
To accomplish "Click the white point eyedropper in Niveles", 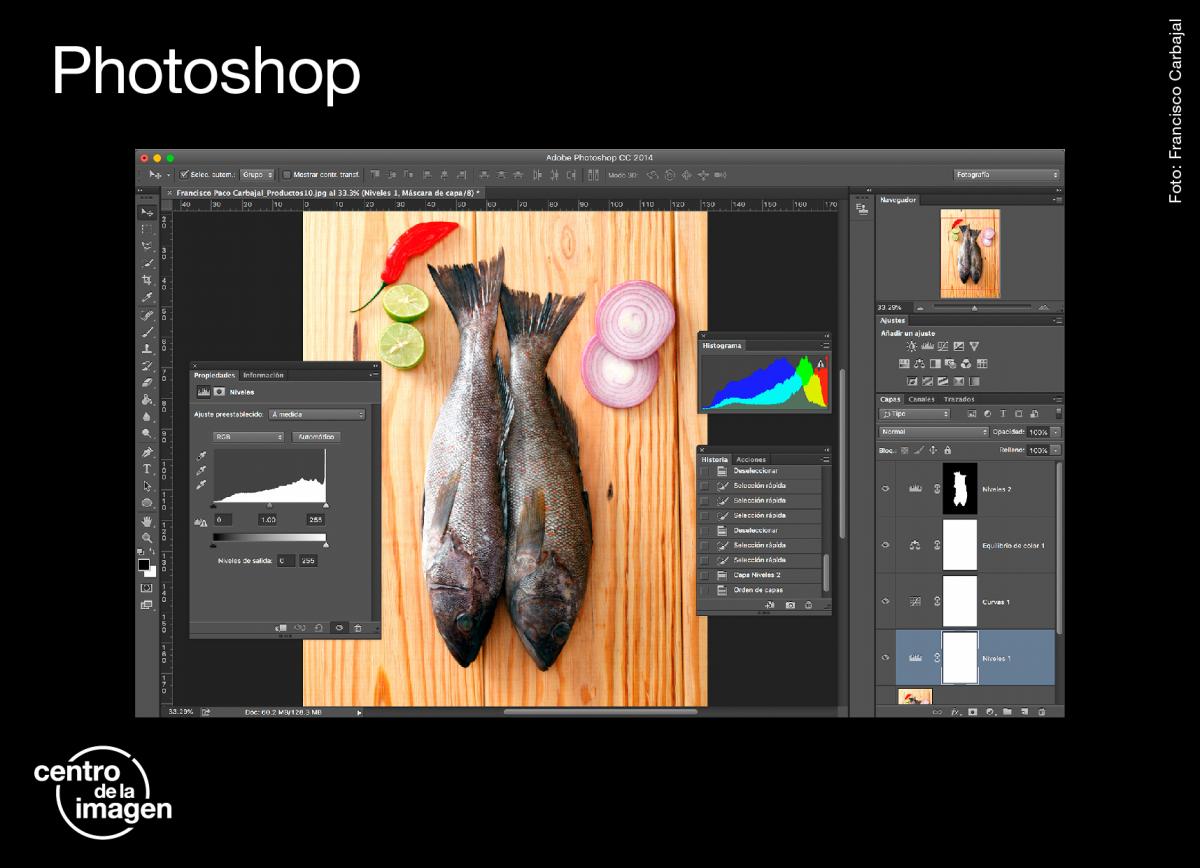I will pyautogui.click(x=201, y=484).
